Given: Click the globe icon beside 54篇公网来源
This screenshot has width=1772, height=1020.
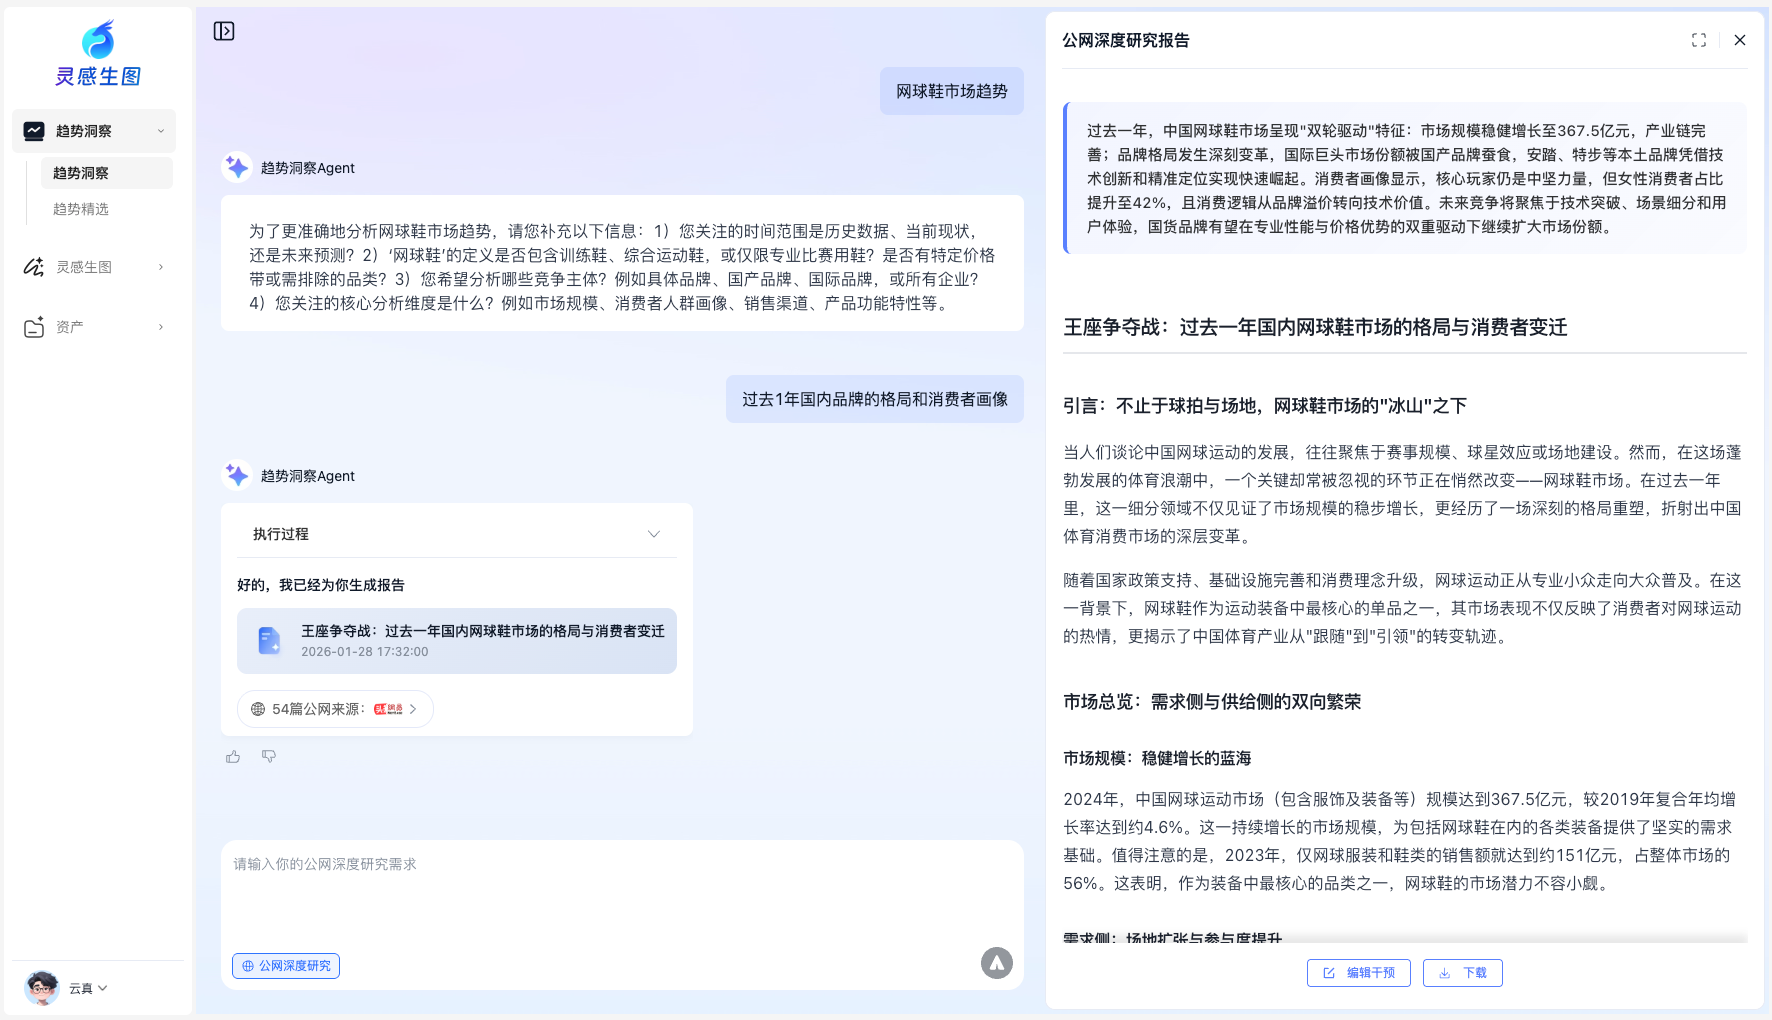Looking at the screenshot, I should 258,709.
